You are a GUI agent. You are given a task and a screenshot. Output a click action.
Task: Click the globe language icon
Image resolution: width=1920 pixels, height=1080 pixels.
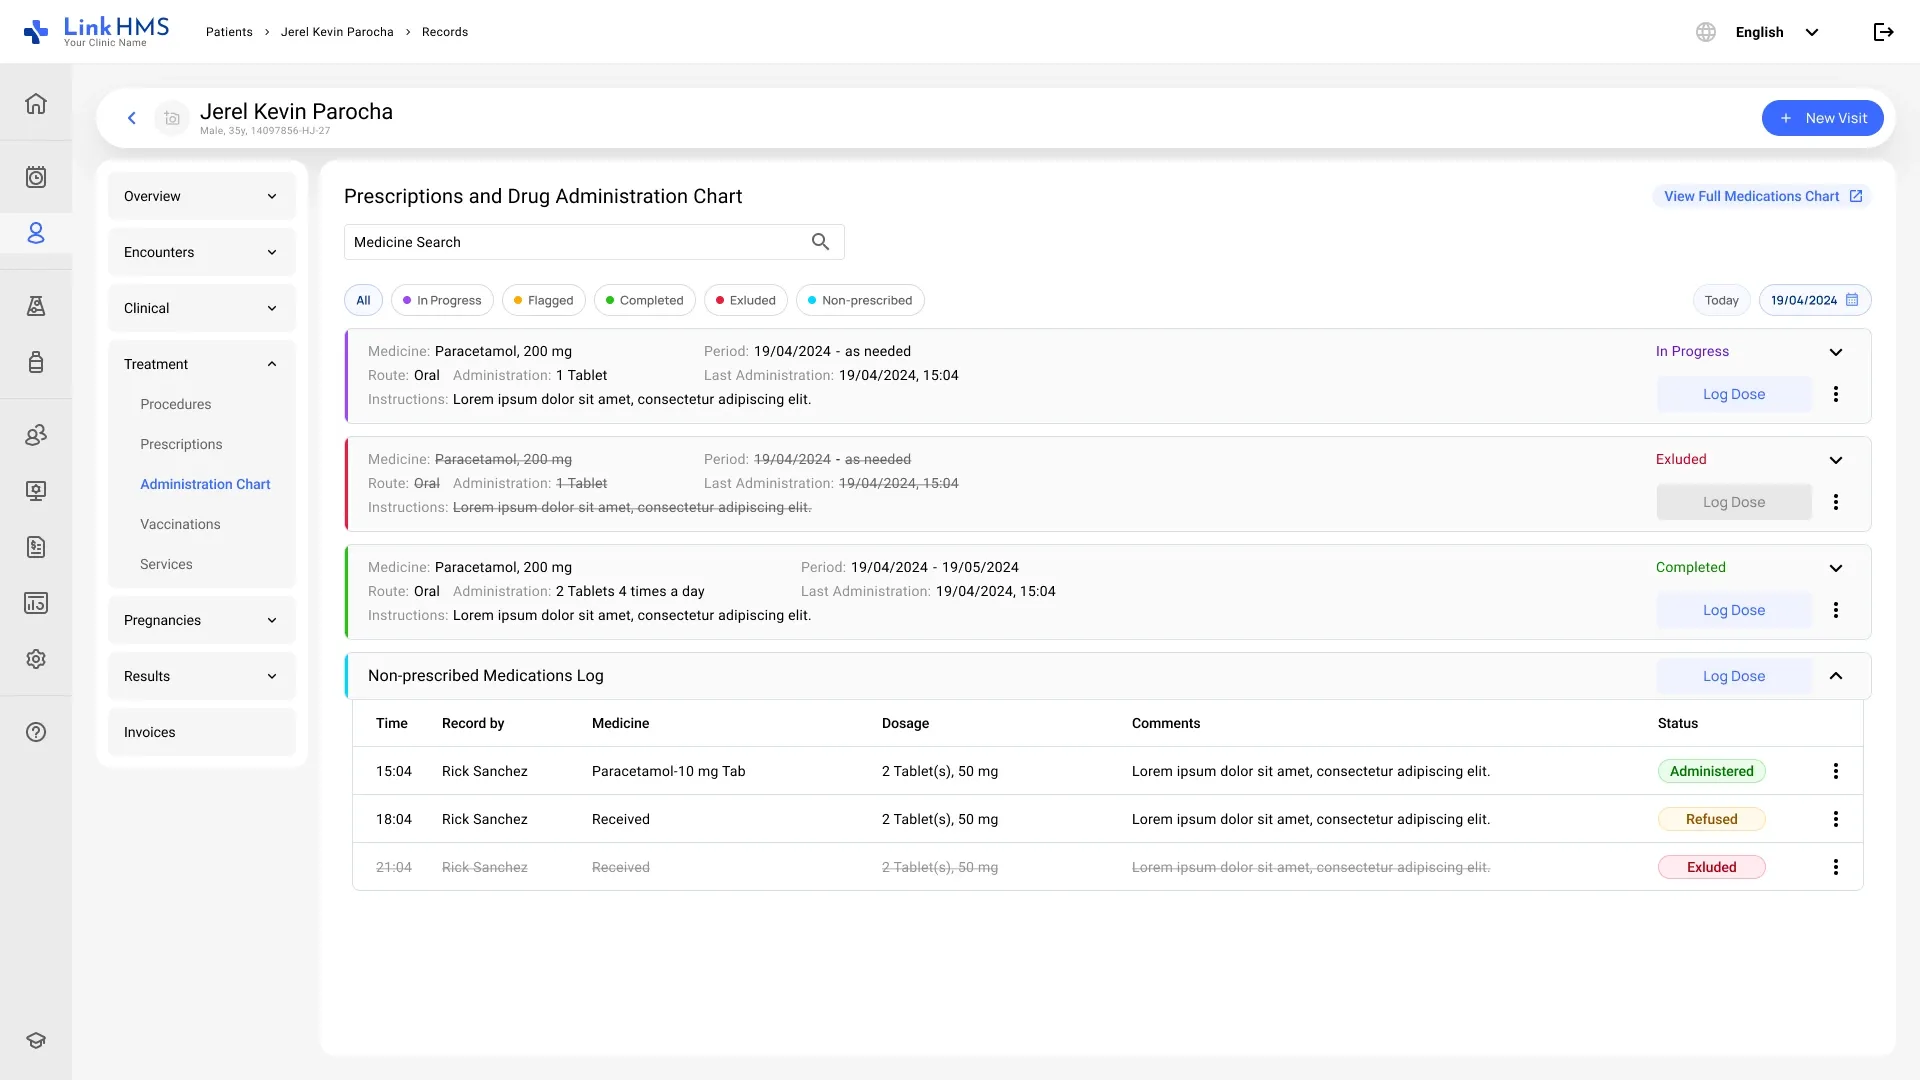1706,32
